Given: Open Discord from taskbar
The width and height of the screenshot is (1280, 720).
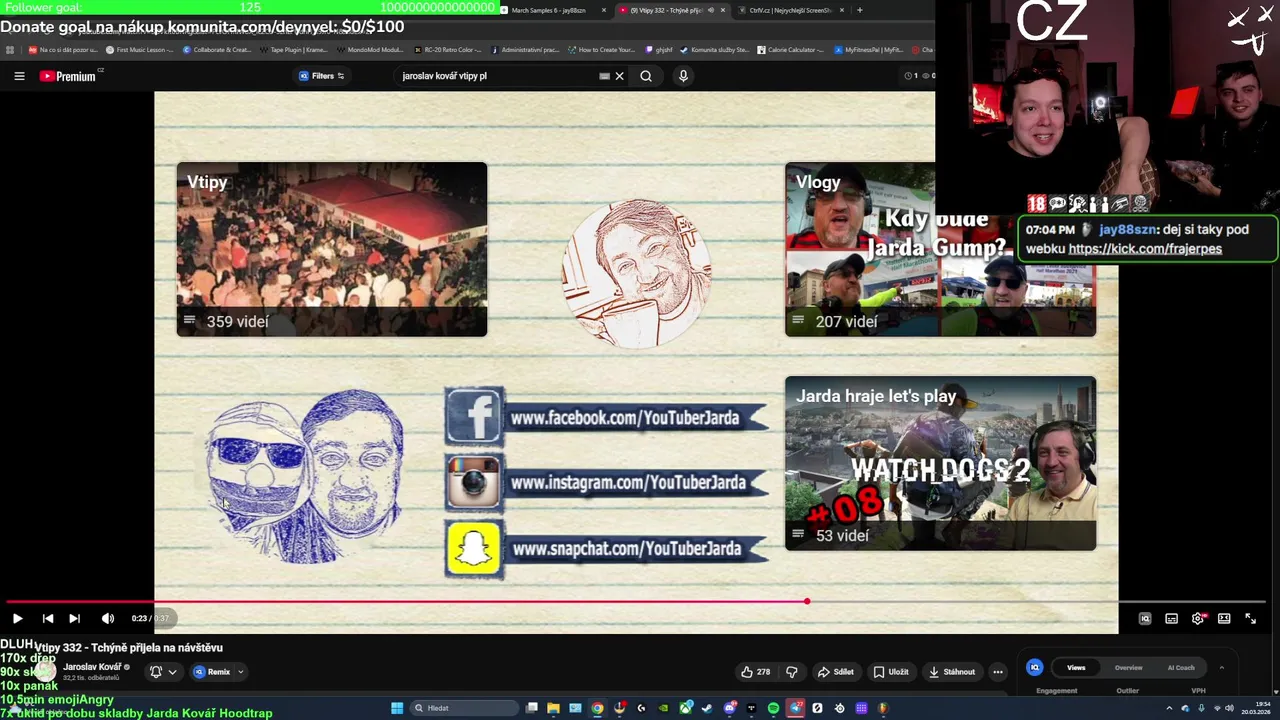Looking at the screenshot, I should 729,708.
